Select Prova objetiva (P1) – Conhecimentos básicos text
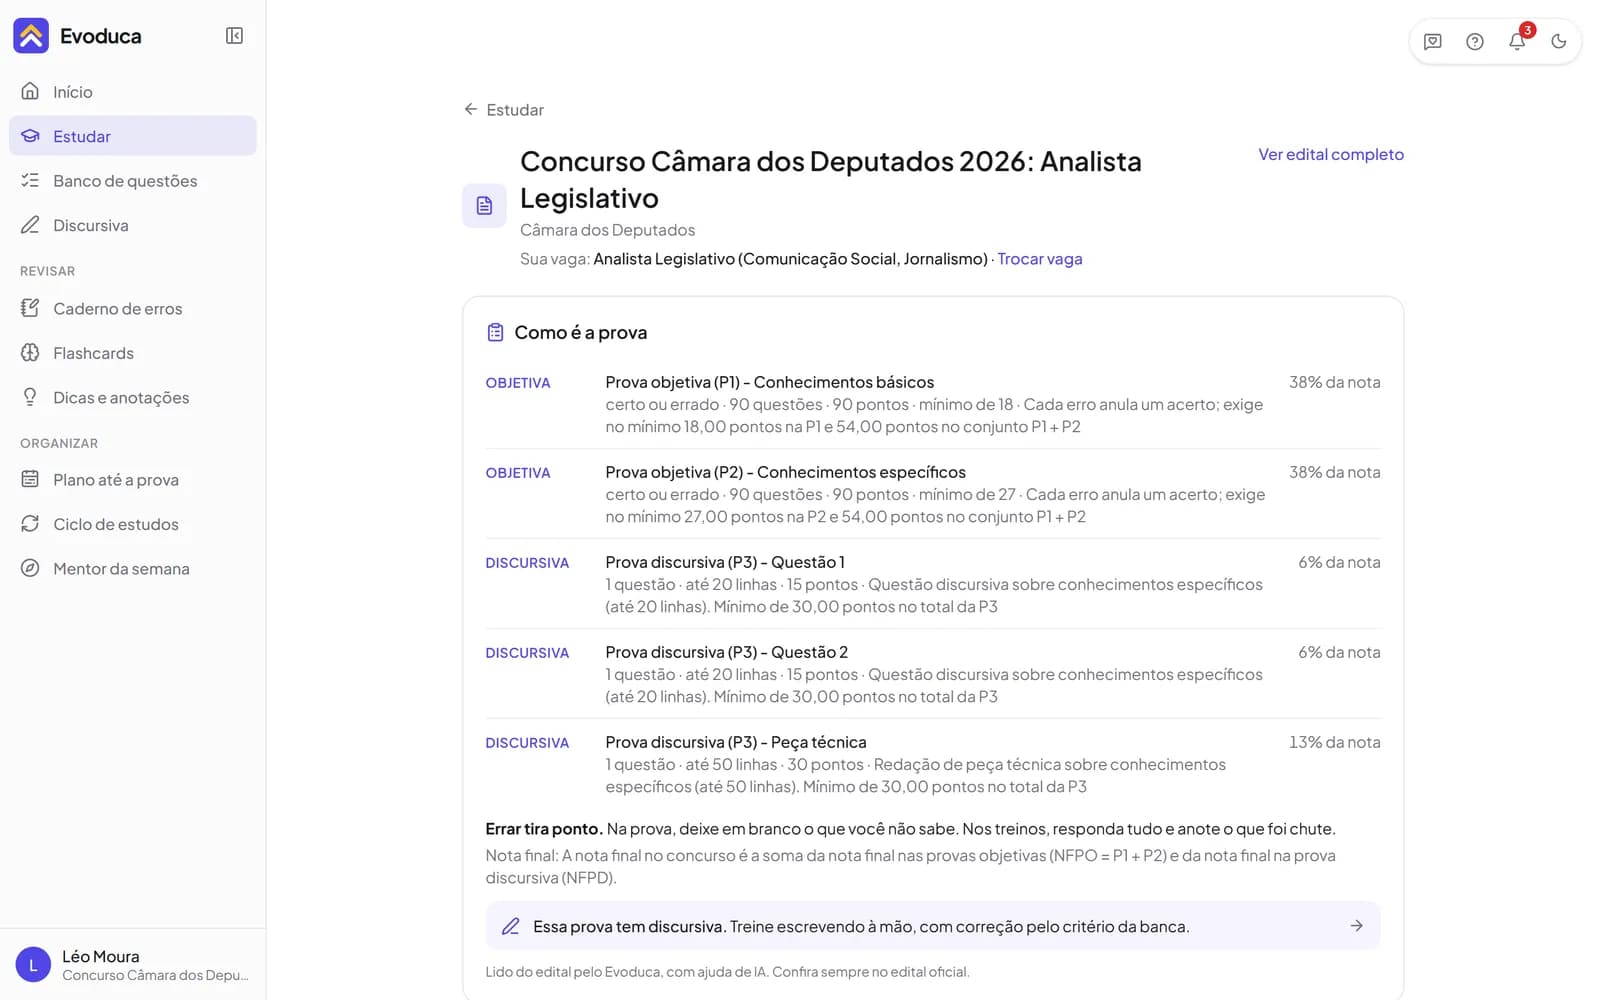The image size is (1600, 1000). click(770, 382)
